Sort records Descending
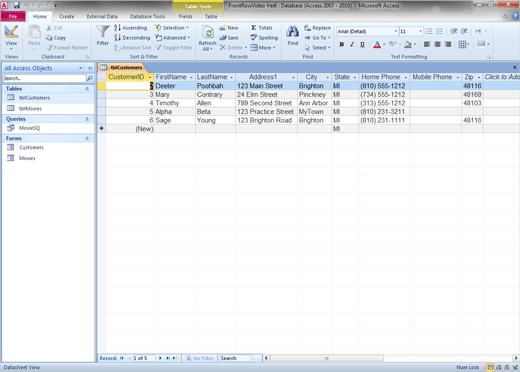This screenshot has height=372, width=520. (x=132, y=38)
